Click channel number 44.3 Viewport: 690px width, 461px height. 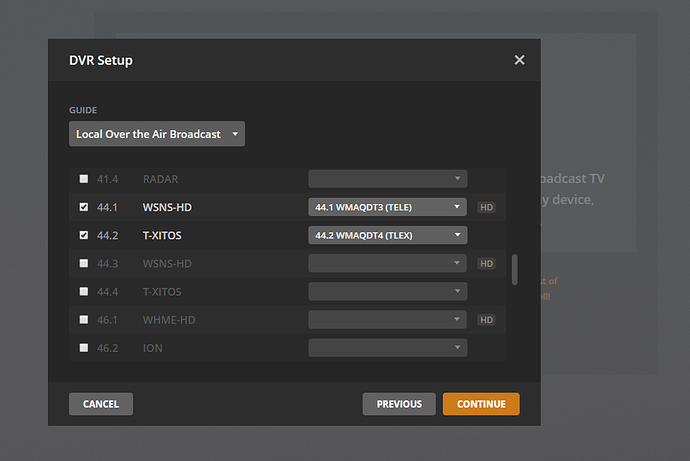tap(107, 263)
